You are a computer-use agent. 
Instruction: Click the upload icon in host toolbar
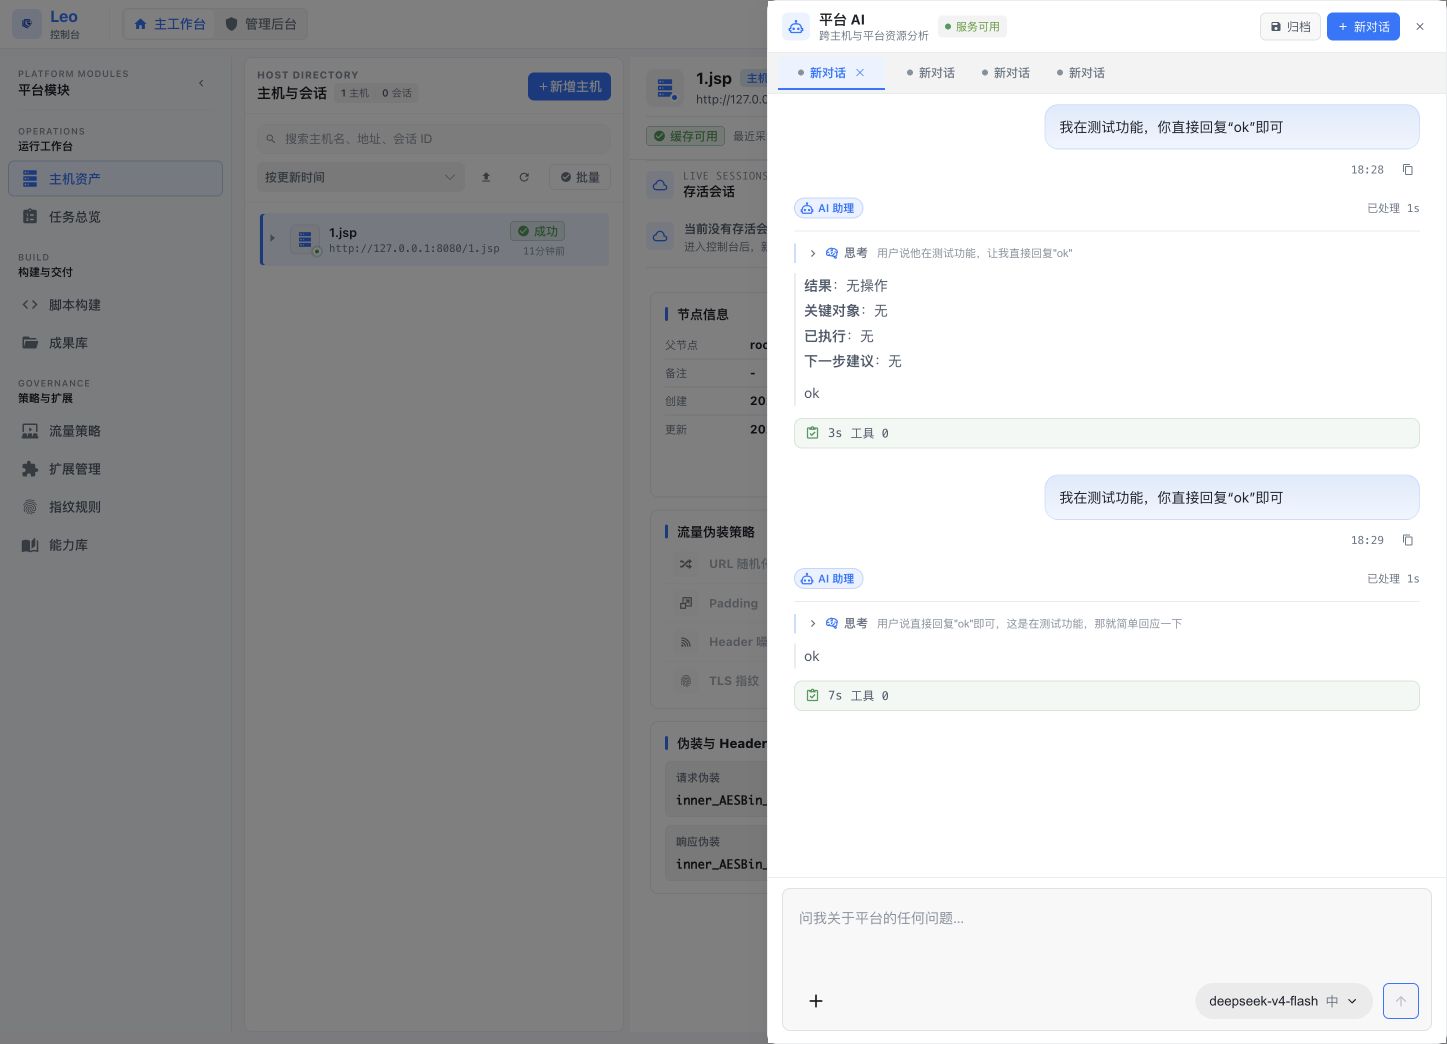486,177
